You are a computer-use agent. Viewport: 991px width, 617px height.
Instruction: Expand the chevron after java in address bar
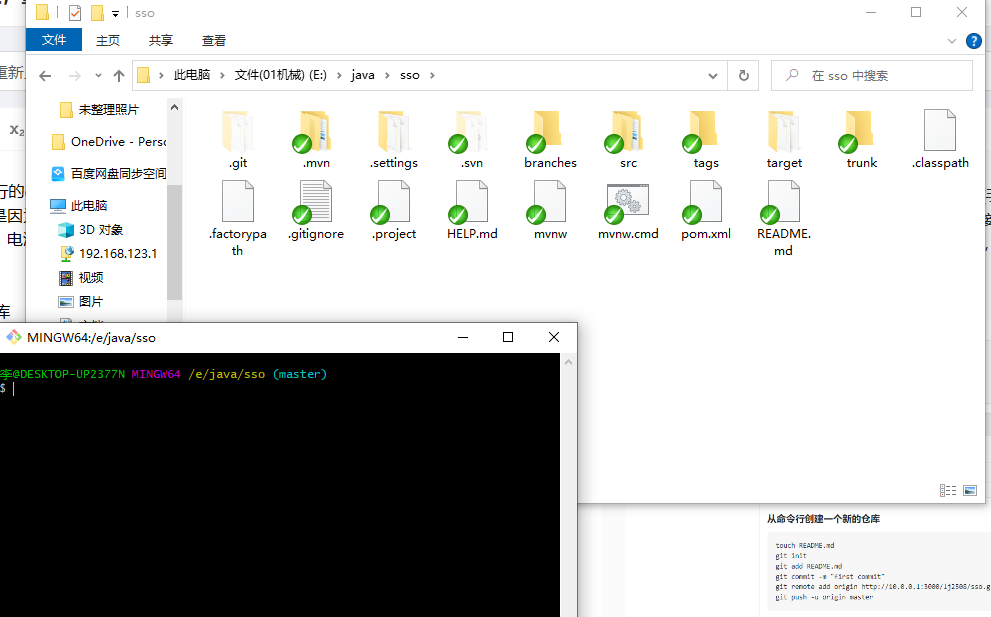click(387, 75)
